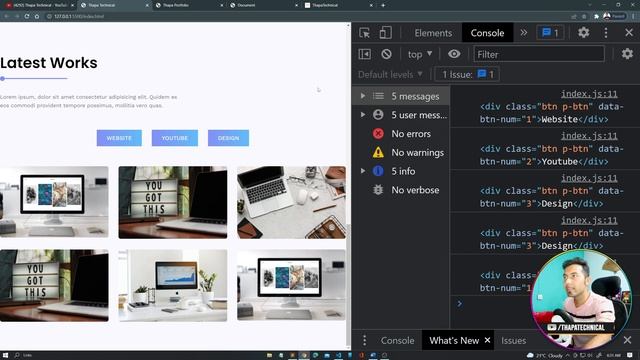The width and height of the screenshot is (640, 360).
Task: Click the DESIGN portfolio filter button
Action: tap(228, 138)
